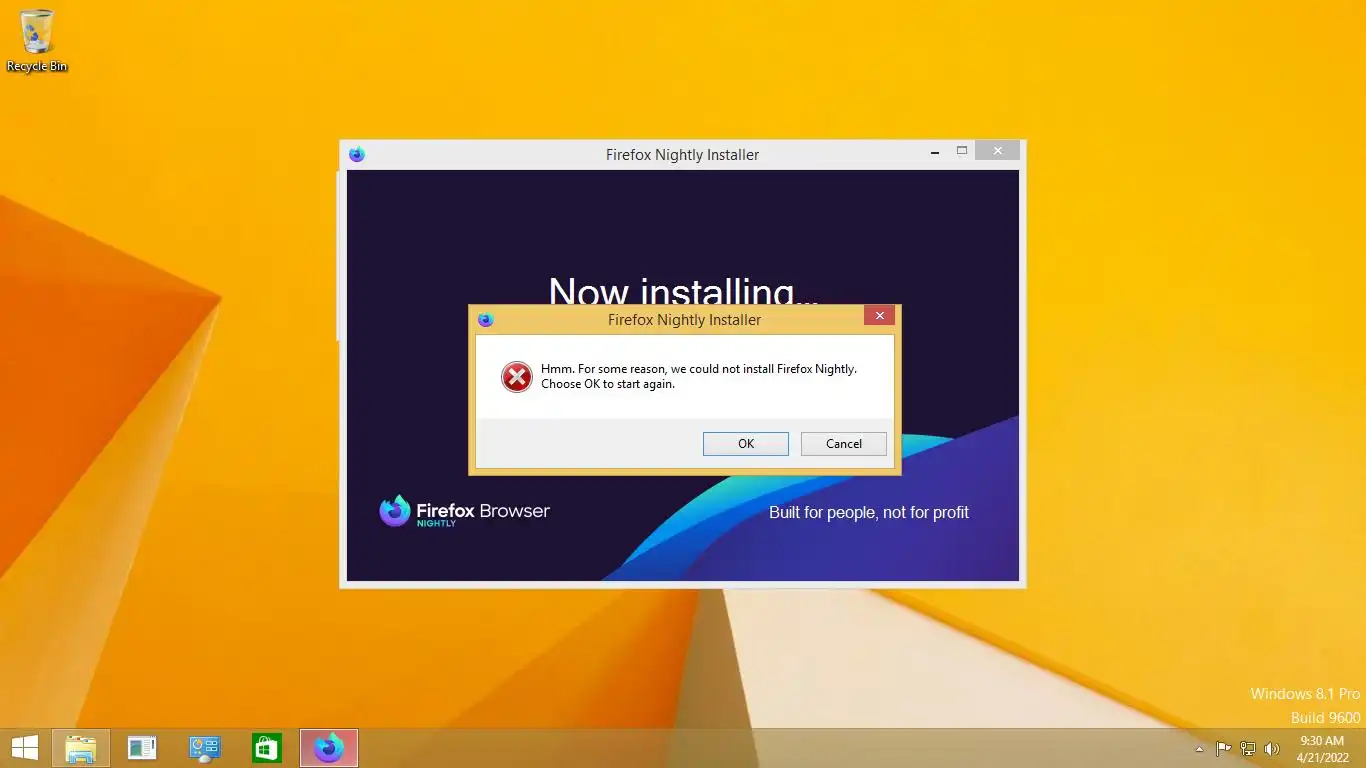Show hidden system tray icons arrow

1200,749
